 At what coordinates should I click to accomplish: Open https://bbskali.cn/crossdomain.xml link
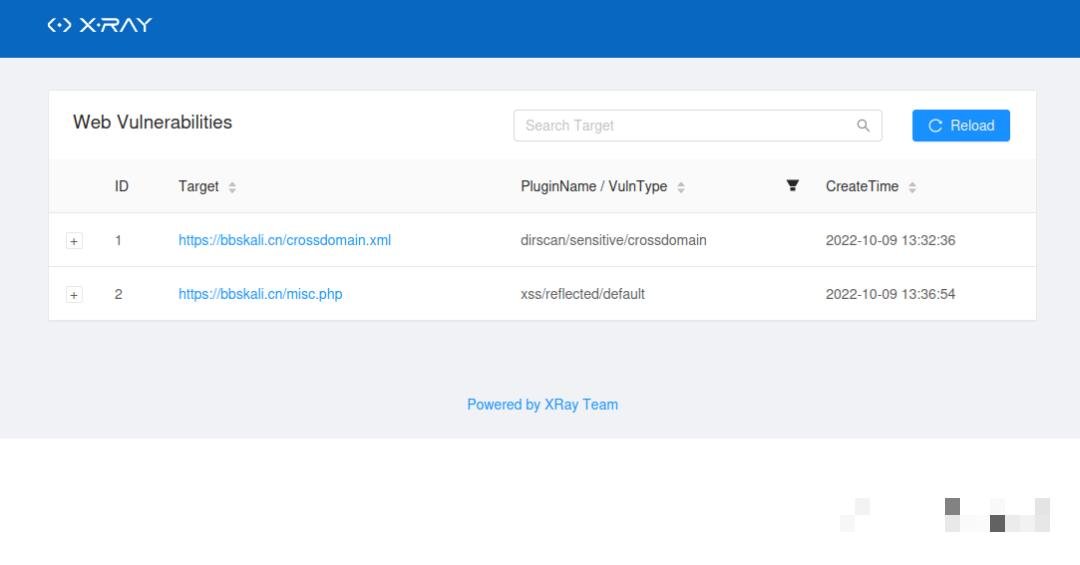(x=284, y=240)
